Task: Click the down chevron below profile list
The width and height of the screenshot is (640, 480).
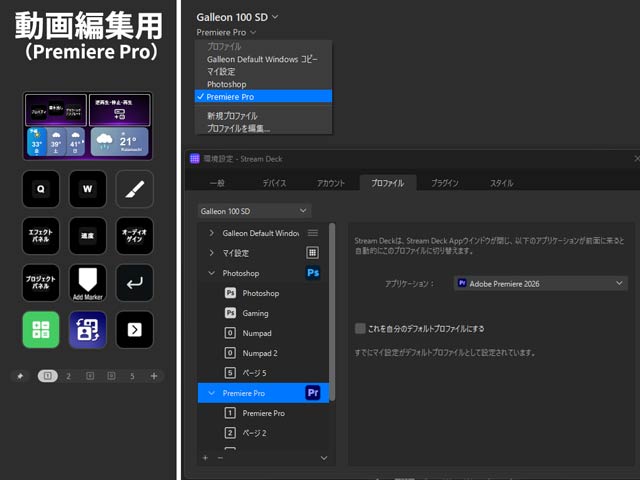Action: 324,458
